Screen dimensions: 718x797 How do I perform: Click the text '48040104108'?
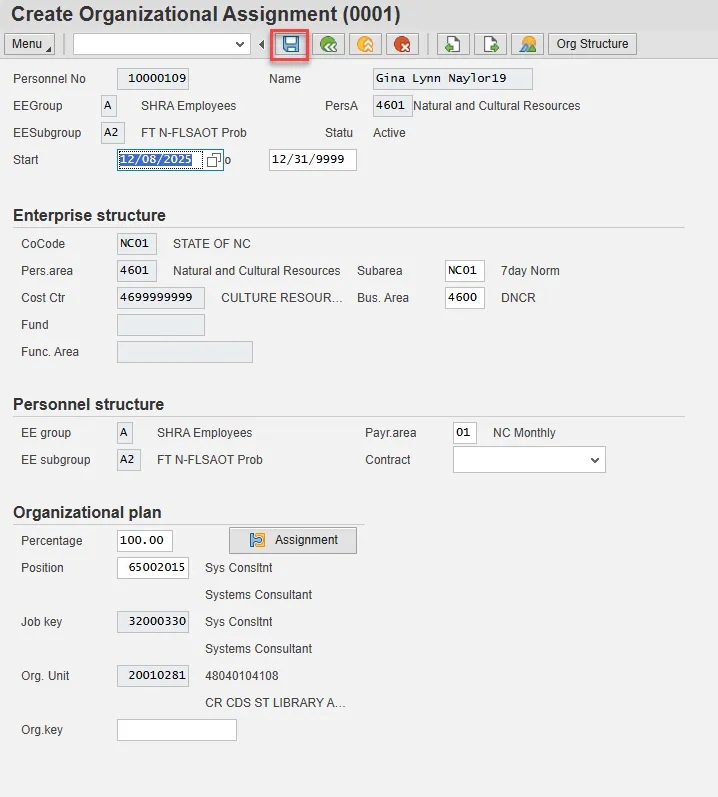[x=241, y=676]
